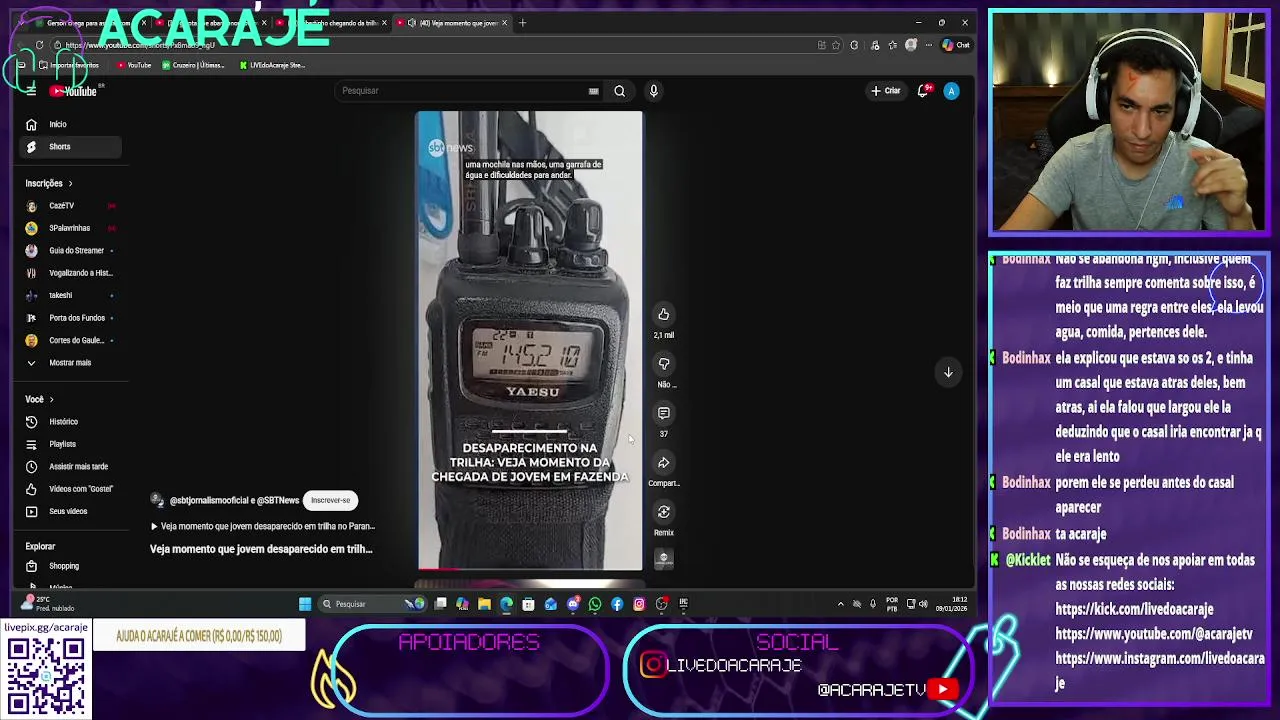Open the YouTube bookmark in favorites bar
This screenshot has width=1280, height=720.
click(x=134, y=65)
